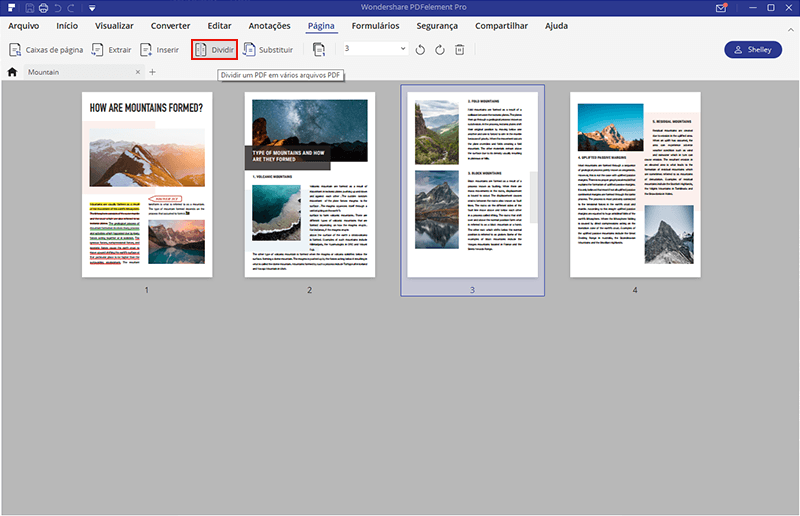Minimize the PDFelement window
Image resolution: width=800 pixels, height=516 pixels.
753,8
